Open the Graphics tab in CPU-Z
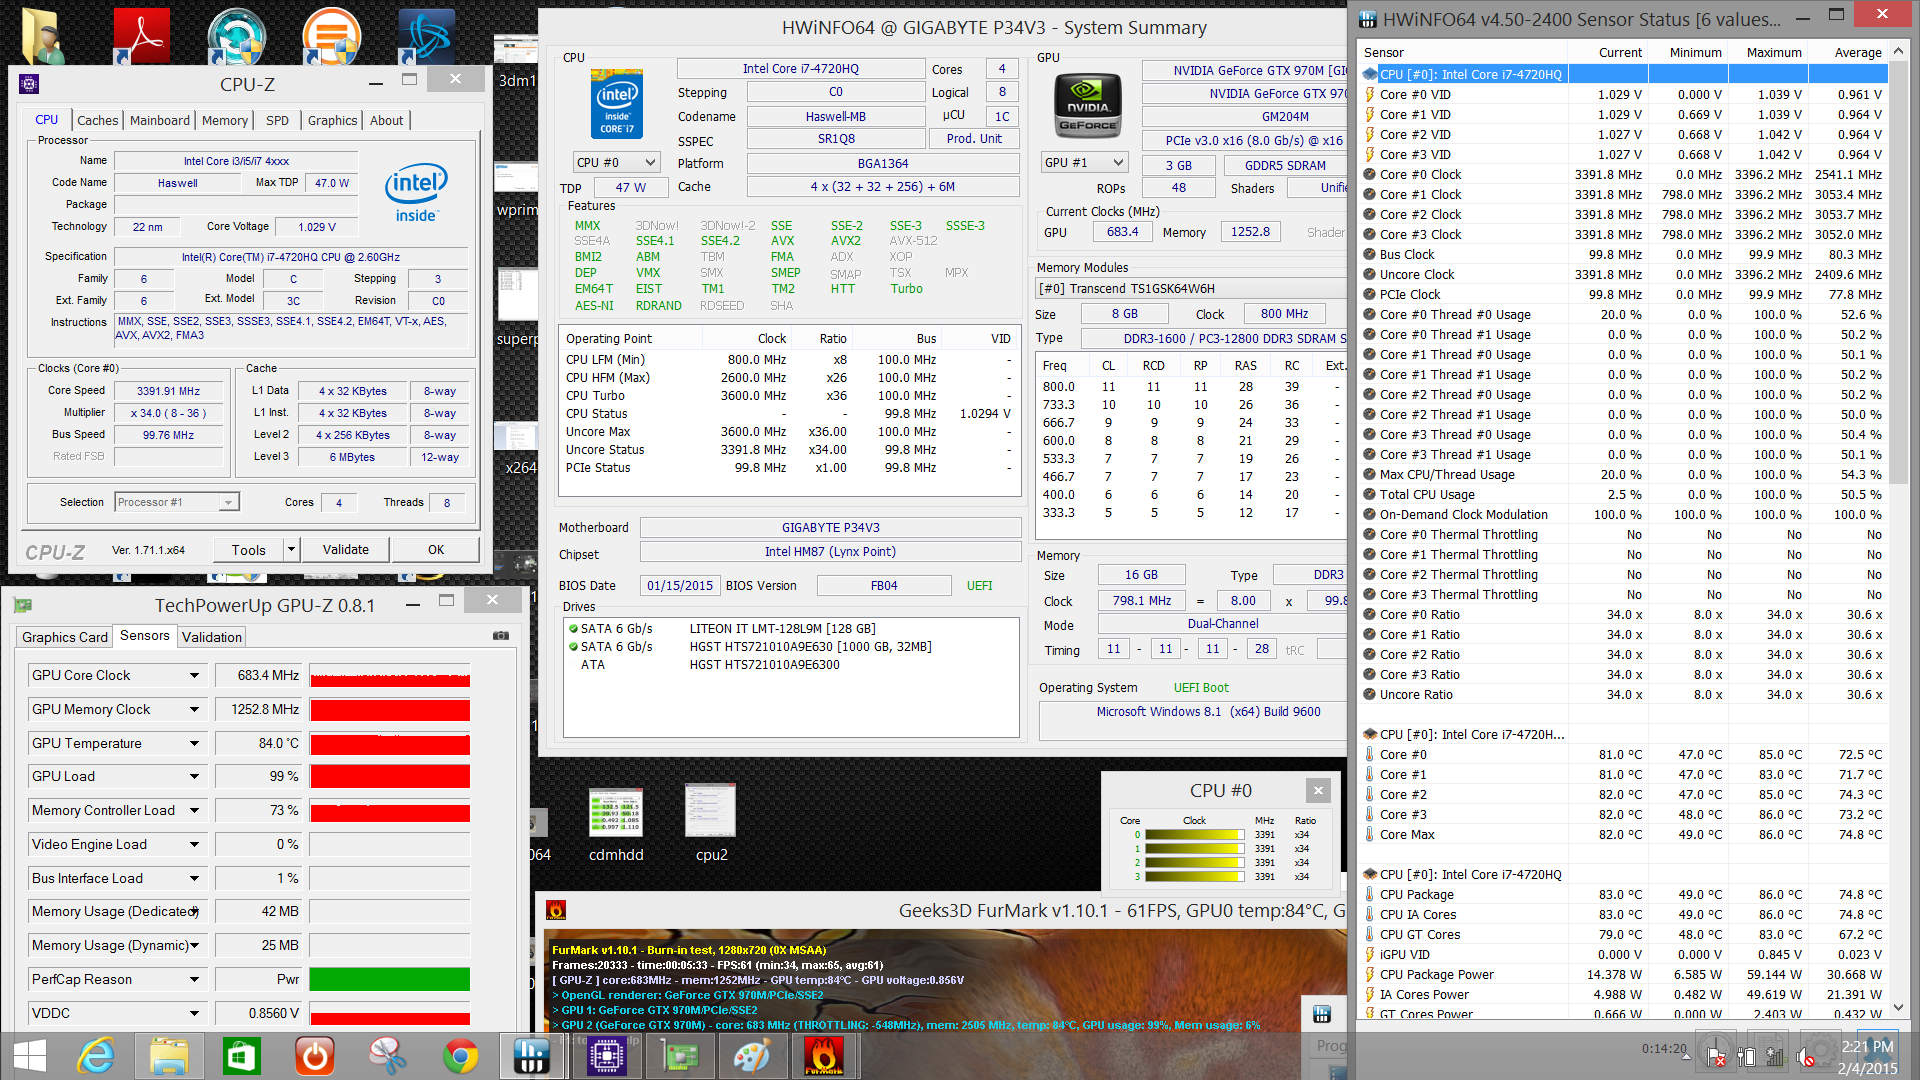 click(332, 120)
